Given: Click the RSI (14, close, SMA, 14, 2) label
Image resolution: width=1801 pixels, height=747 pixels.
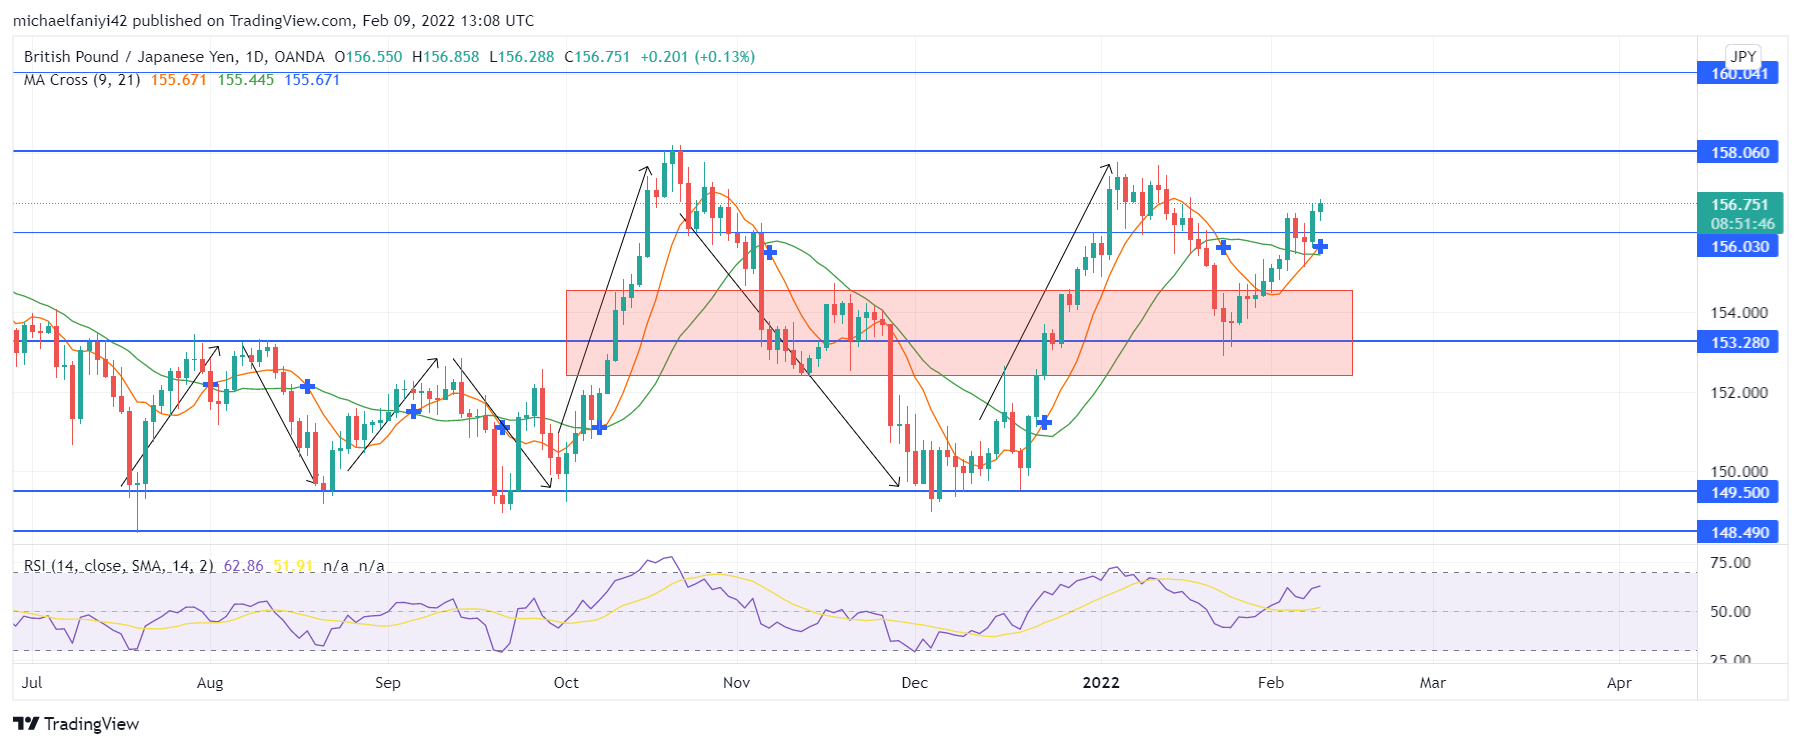Looking at the screenshot, I should click(119, 566).
